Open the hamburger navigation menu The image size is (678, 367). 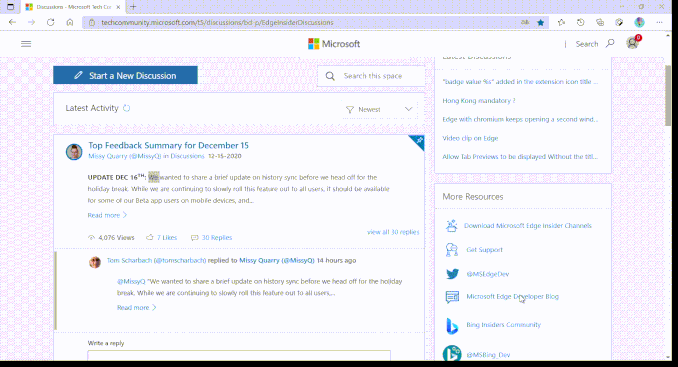[x=26, y=44]
